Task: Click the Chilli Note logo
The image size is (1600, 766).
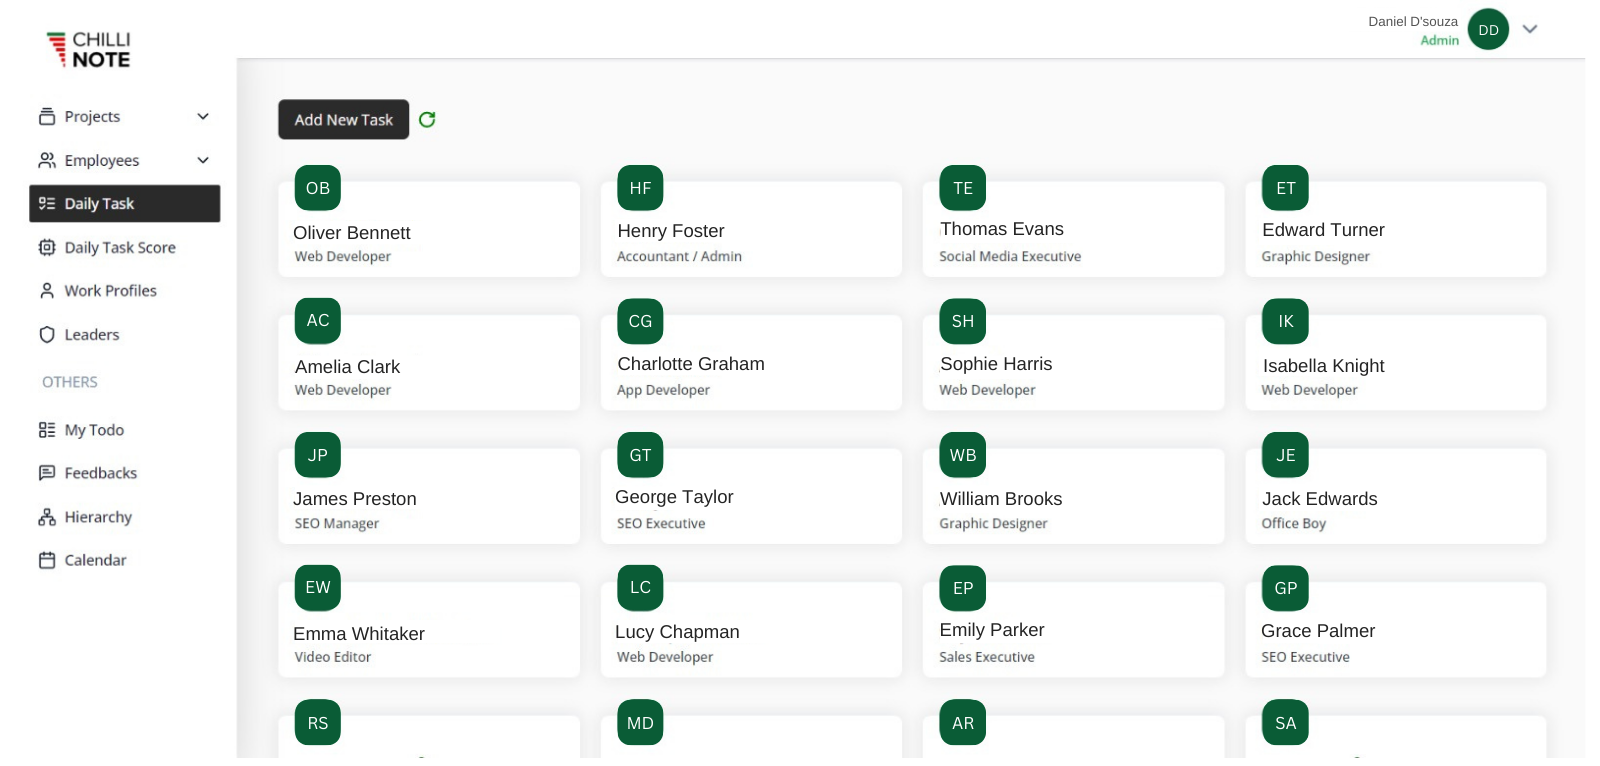Action: coord(89,49)
